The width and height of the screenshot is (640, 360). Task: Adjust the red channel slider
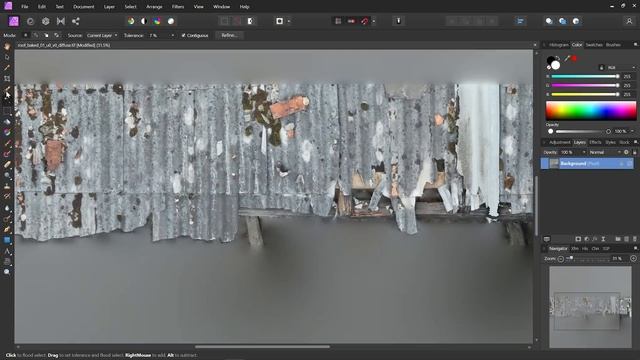click(585, 76)
